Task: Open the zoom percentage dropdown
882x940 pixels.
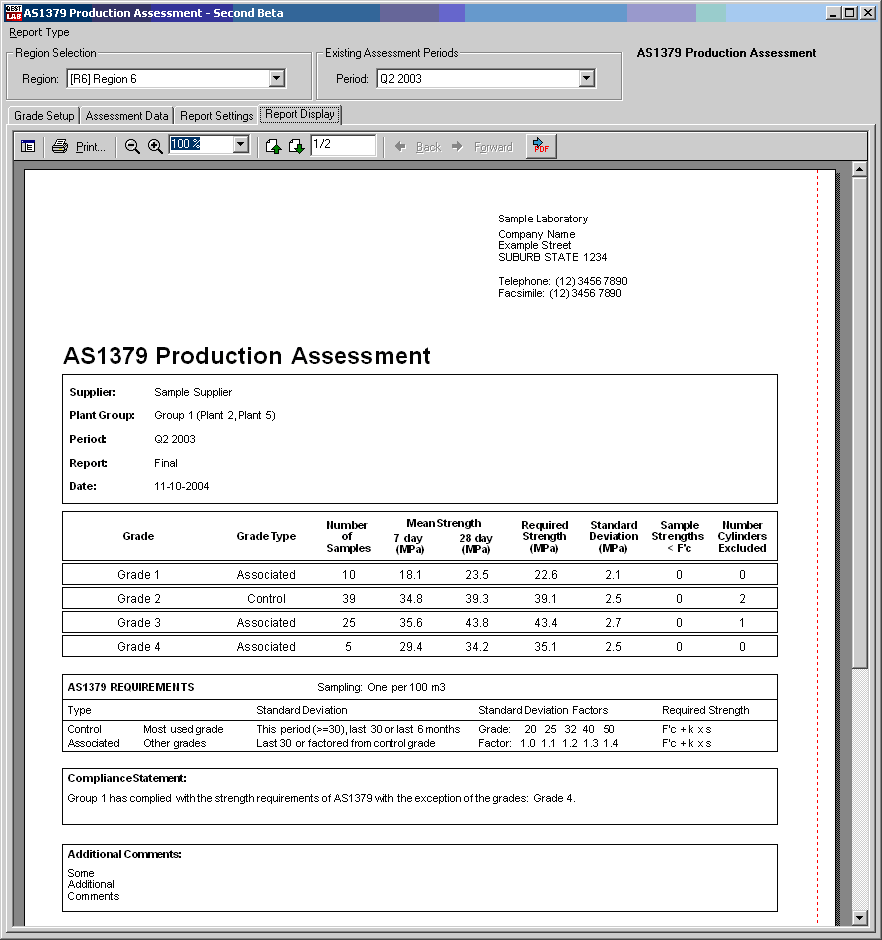Action: [x=240, y=146]
